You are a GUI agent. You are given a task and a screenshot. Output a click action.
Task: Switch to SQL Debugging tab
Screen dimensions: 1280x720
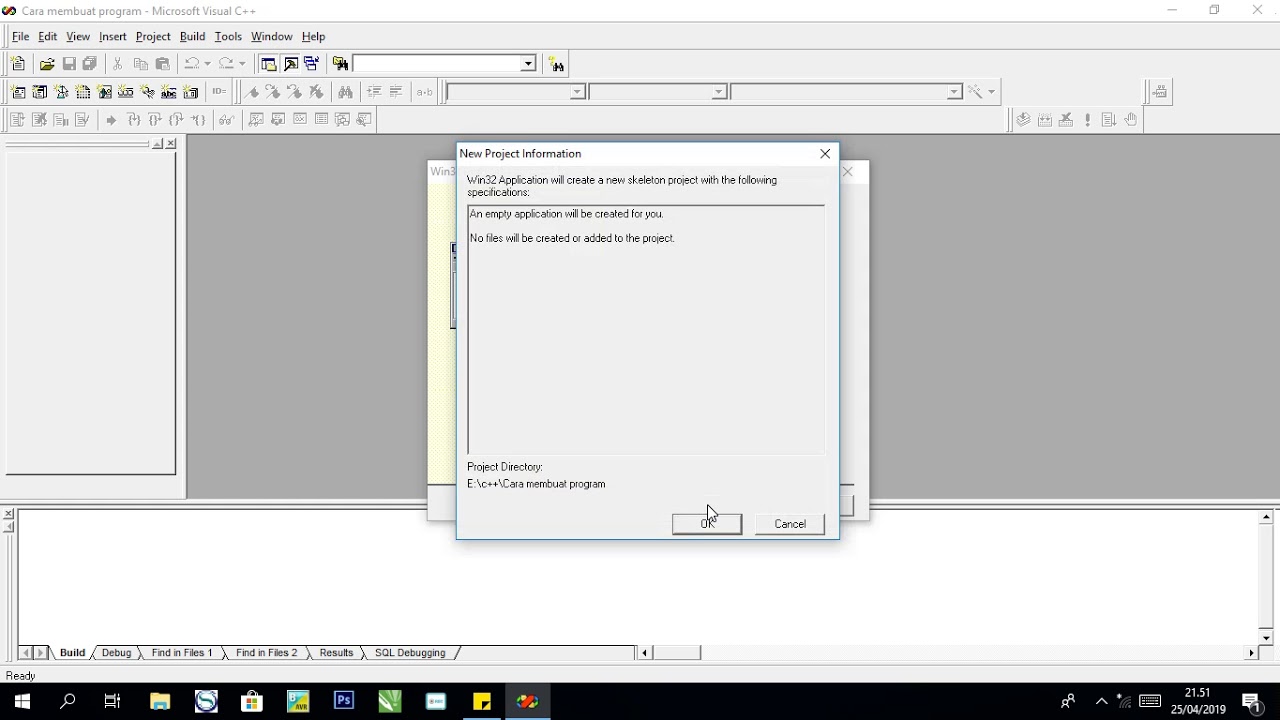(x=410, y=653)
